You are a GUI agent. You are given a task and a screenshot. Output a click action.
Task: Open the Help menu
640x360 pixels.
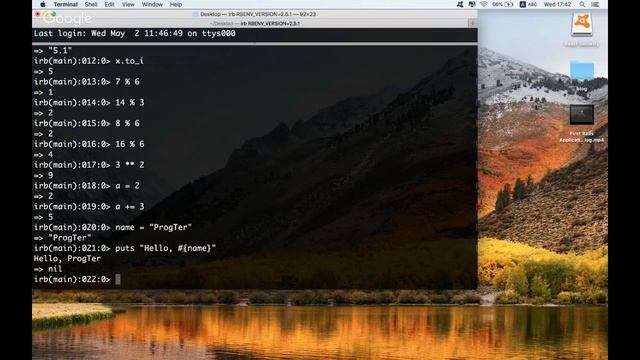[x=176, y=4]
